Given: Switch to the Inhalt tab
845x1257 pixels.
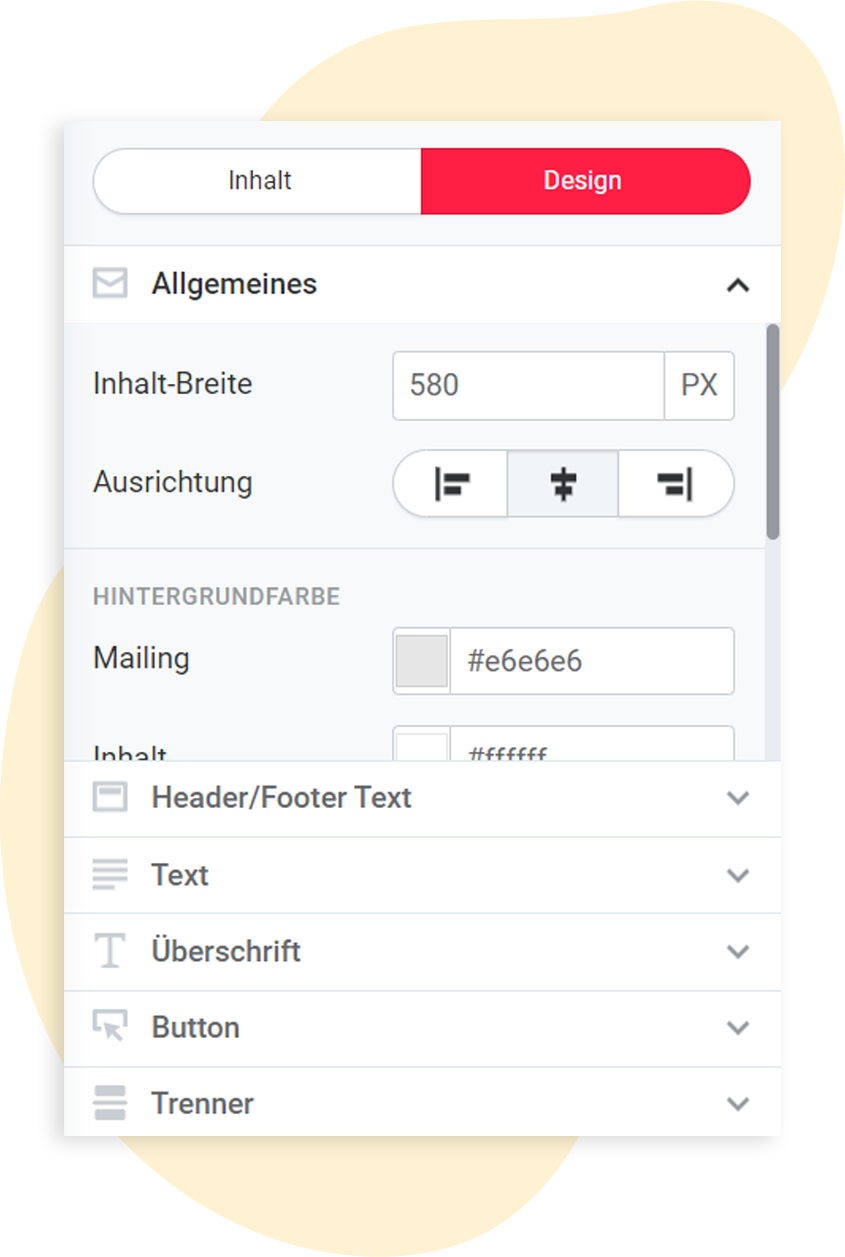Looking at the screenshot, I should tap(261, 180).
